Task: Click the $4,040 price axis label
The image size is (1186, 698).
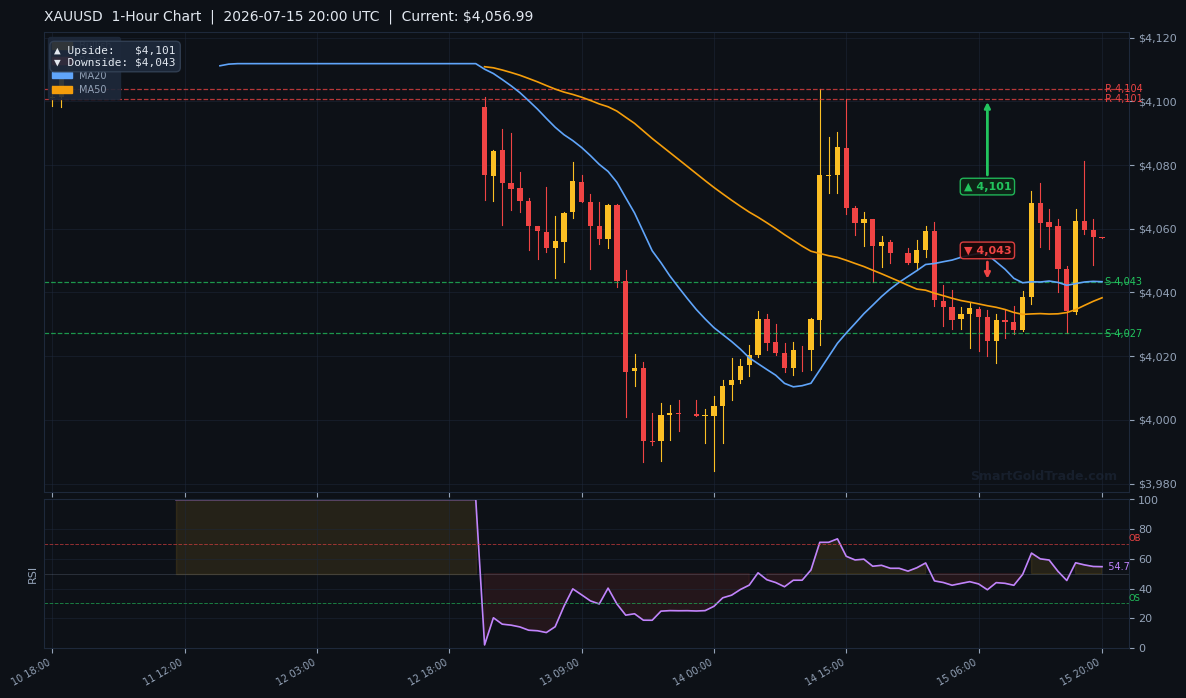Action: [x=1157, y=293]
